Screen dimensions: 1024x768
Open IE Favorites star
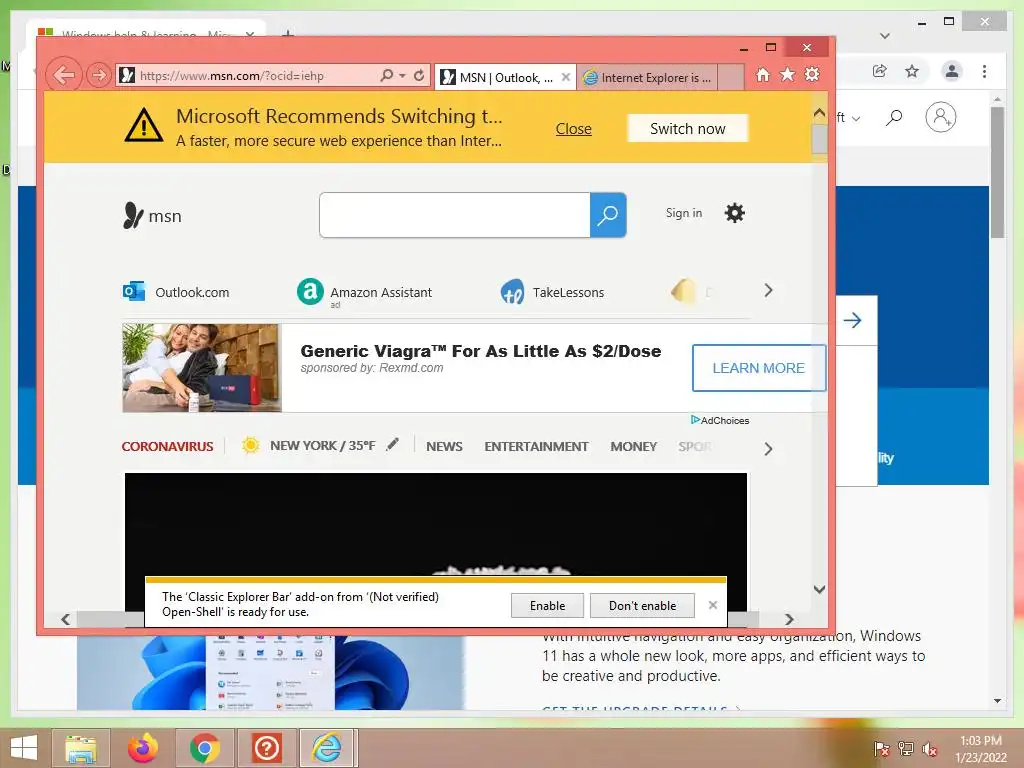788,74
